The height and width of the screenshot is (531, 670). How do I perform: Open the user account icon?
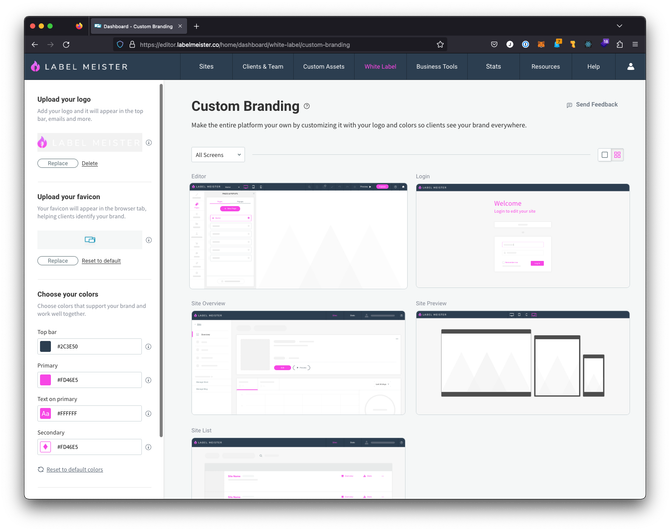tap(630, 66)
